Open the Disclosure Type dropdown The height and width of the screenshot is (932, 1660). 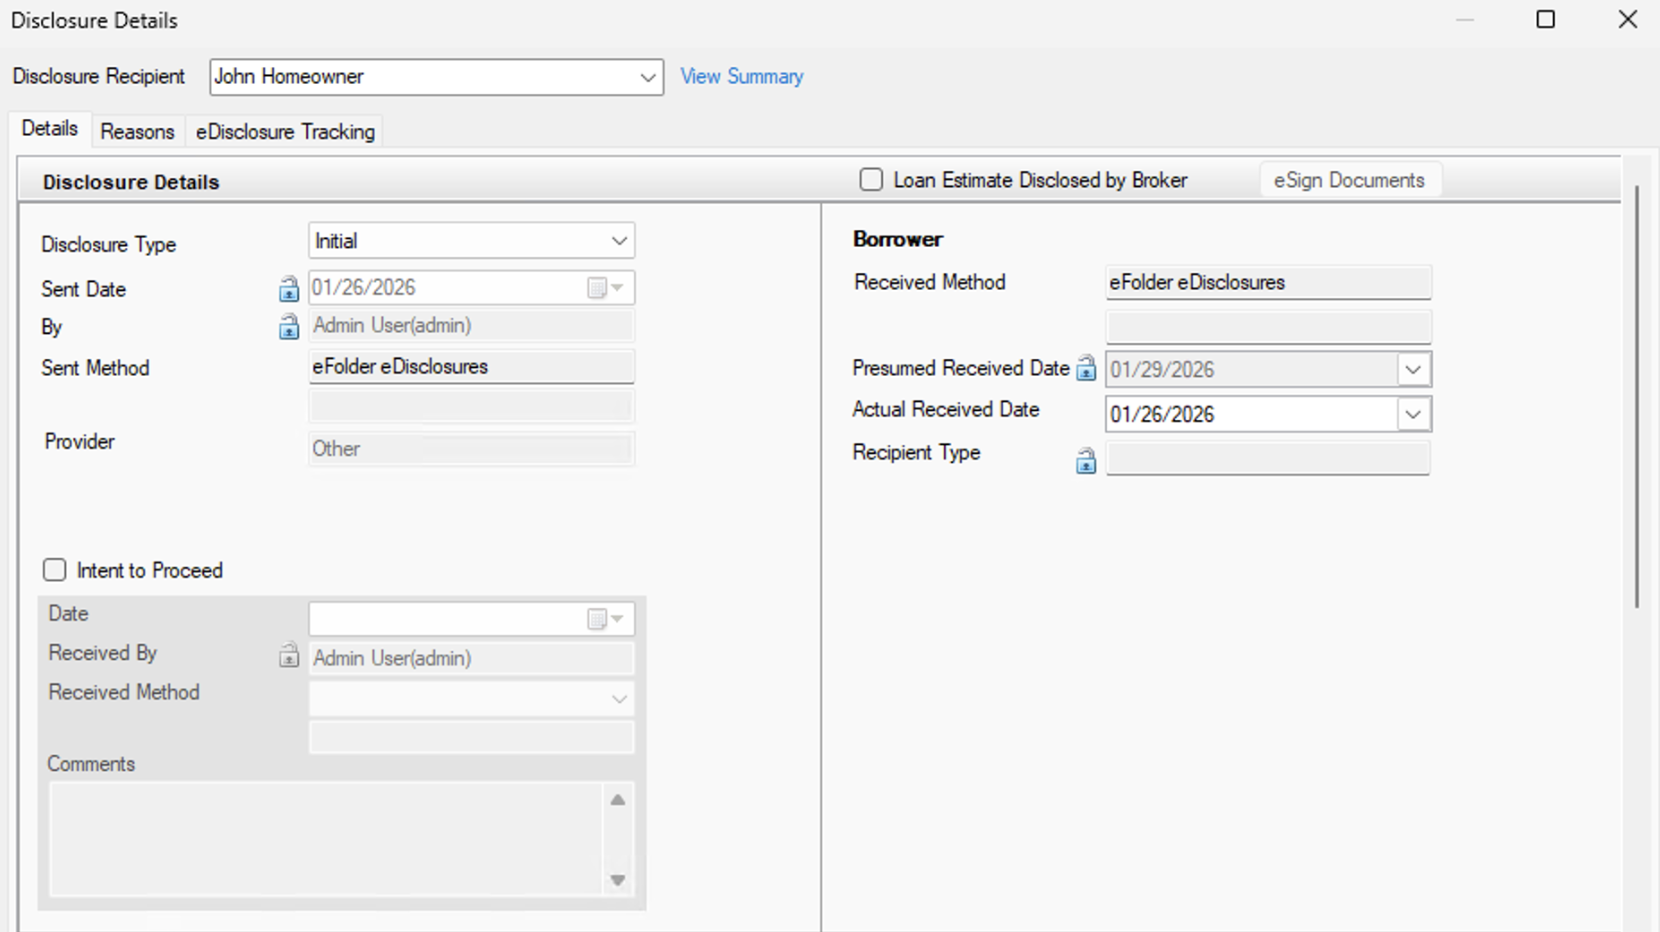tap(619, 241)
